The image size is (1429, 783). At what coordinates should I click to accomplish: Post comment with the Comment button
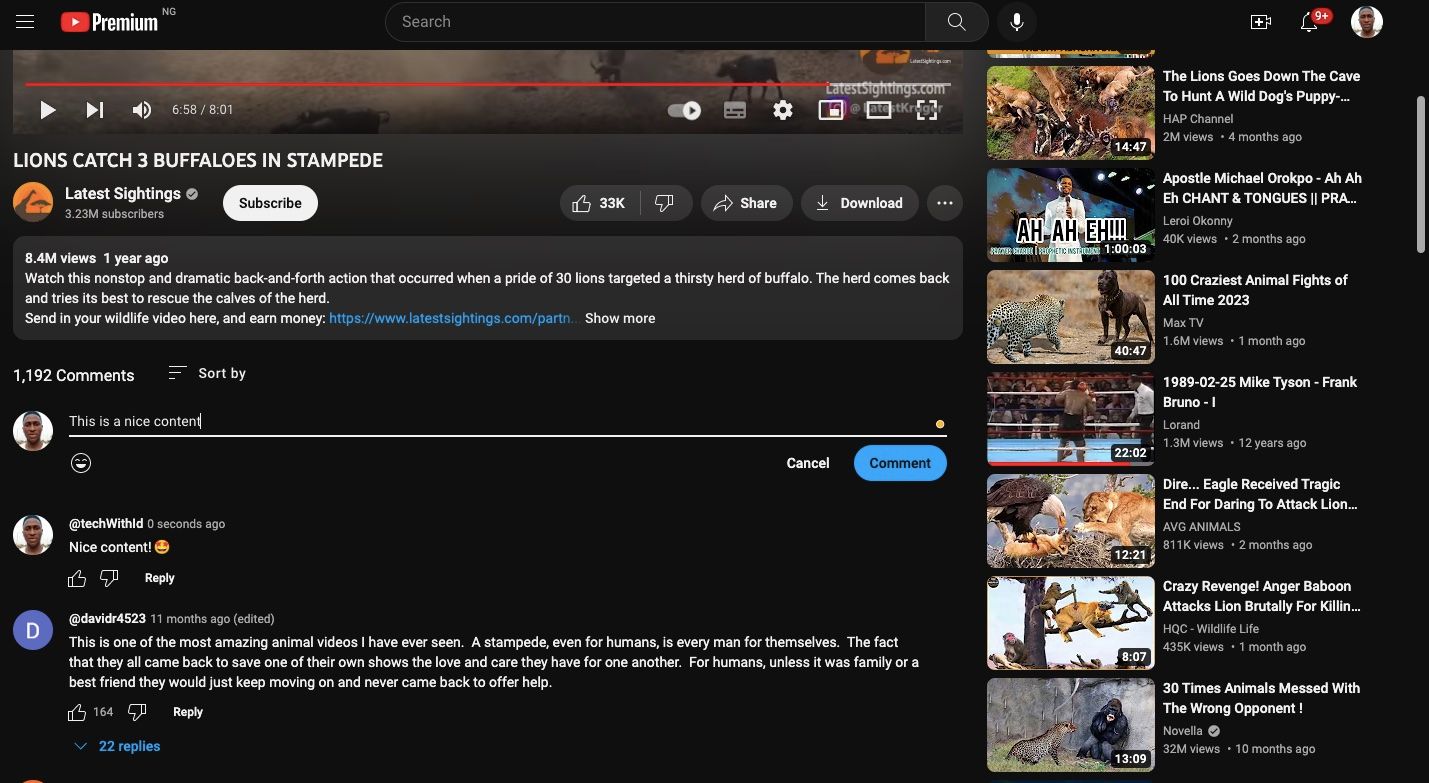[899, 463]
